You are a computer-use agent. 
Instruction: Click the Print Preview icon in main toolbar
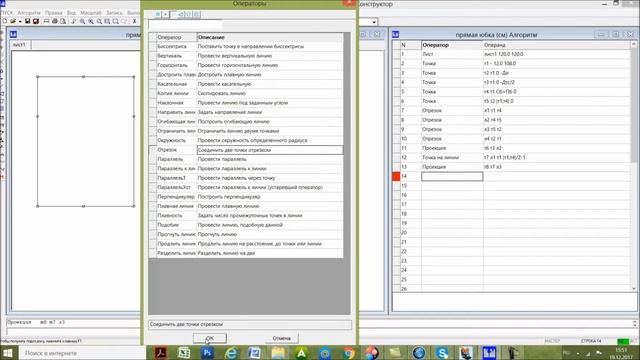[63, 21]
